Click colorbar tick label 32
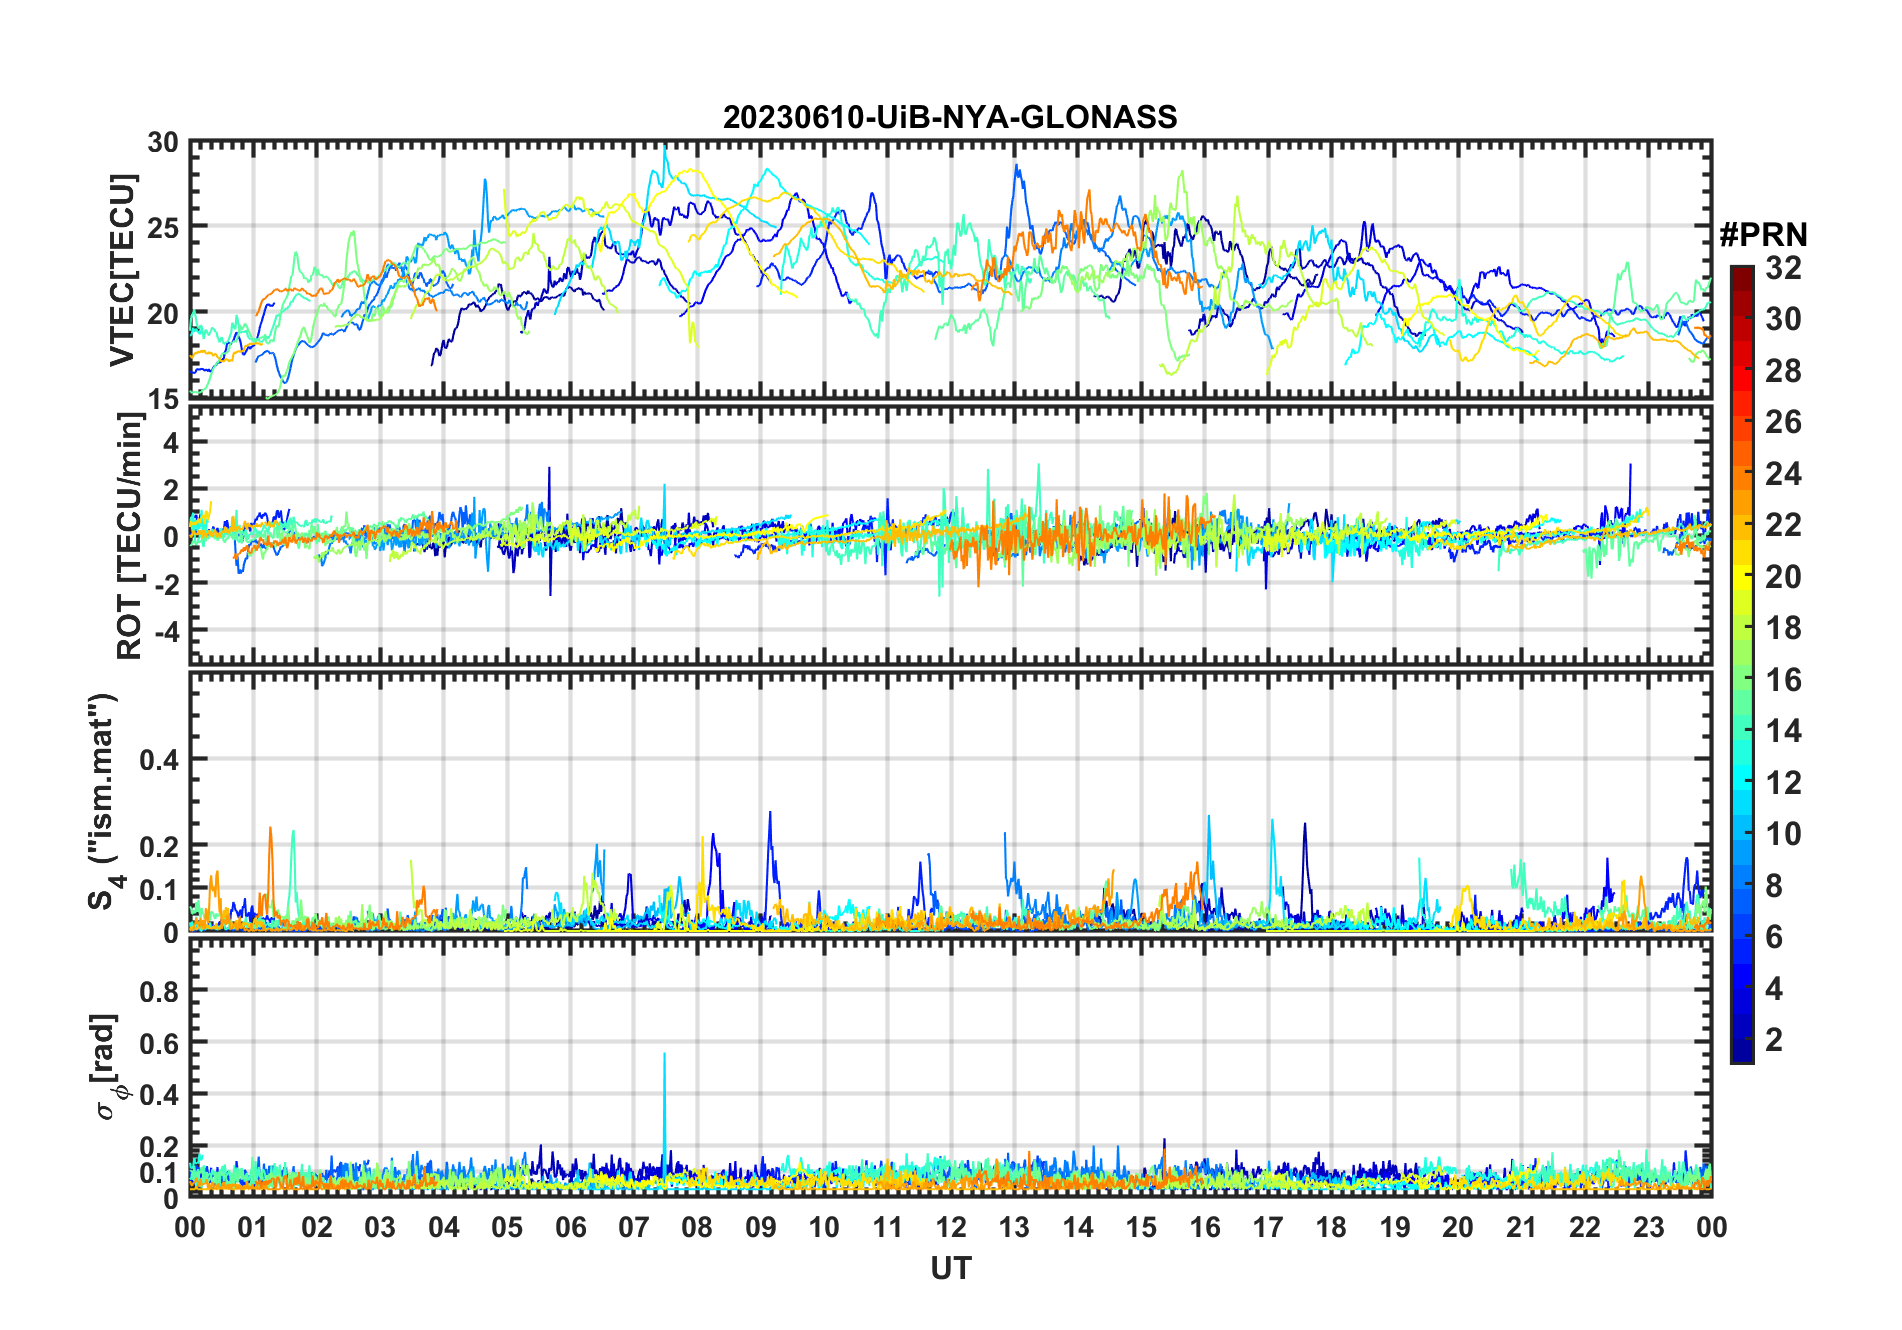 (1783, 268)
